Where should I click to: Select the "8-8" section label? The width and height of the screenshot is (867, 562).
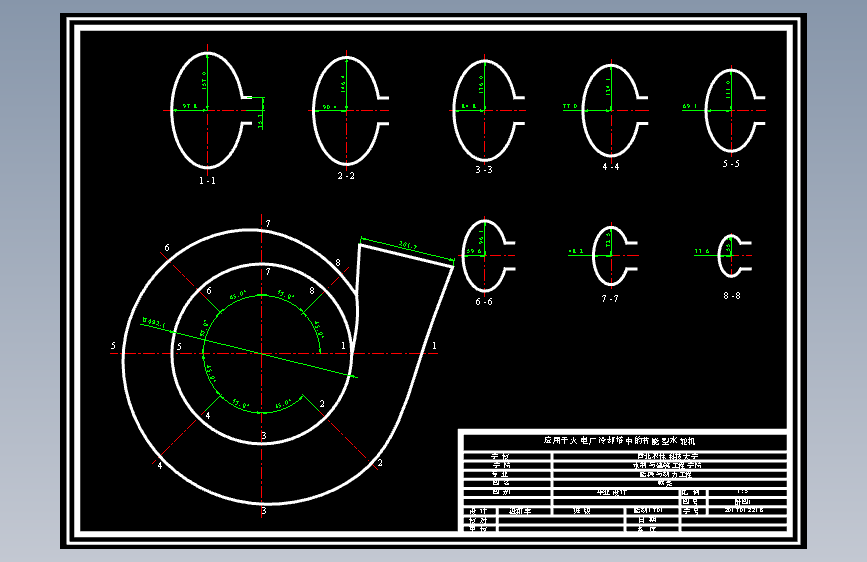(x=732, y=296)
